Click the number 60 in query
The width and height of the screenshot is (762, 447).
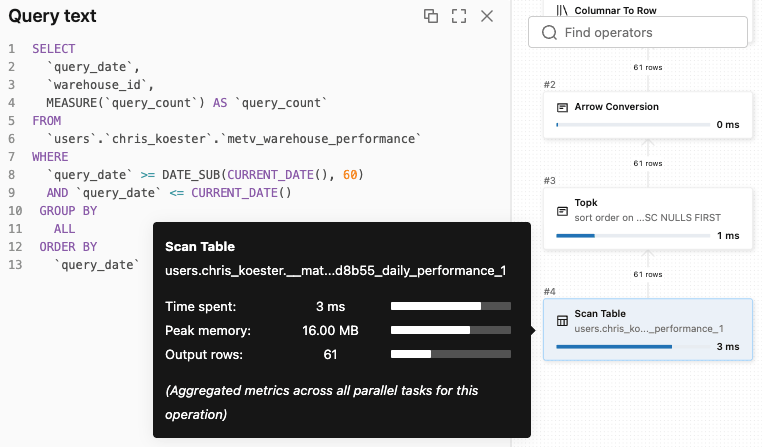click(x=350, y=174)
